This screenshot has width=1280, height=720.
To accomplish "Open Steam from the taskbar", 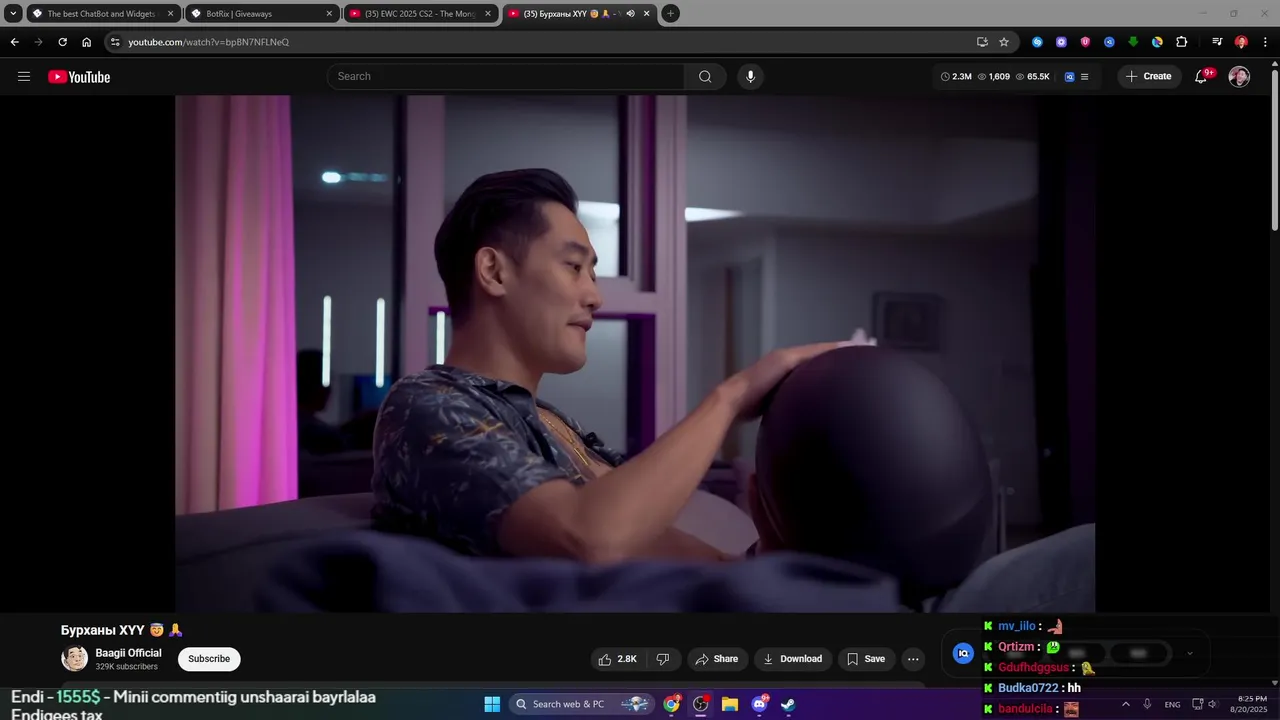I will (x=788, y=704).
